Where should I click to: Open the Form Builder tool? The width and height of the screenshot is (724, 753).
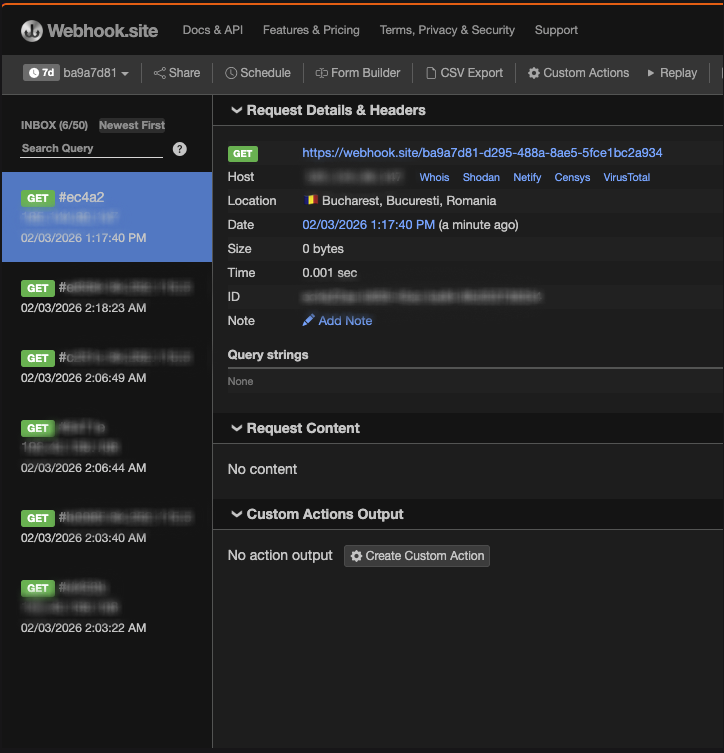(358, 73)
